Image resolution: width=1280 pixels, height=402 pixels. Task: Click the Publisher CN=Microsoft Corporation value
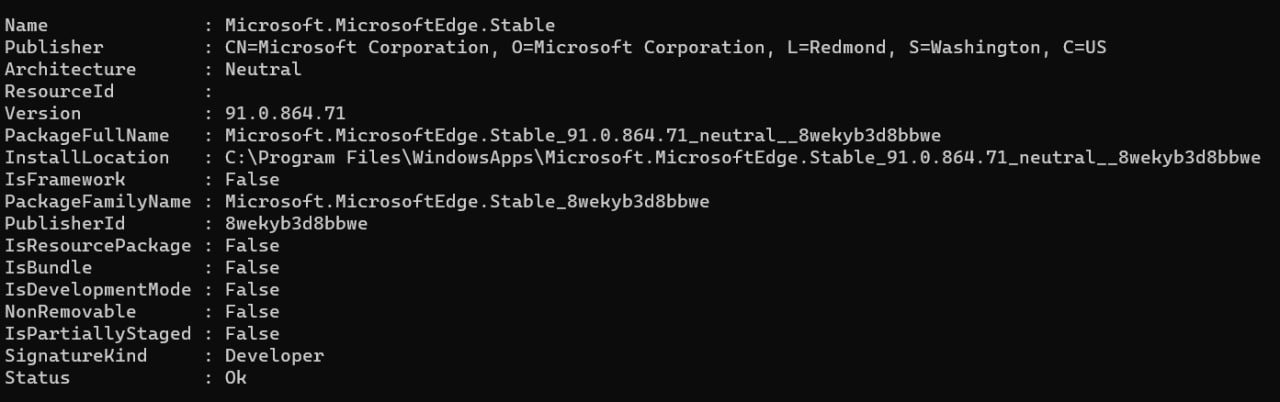pyautogui.click(x=665, y=47)
